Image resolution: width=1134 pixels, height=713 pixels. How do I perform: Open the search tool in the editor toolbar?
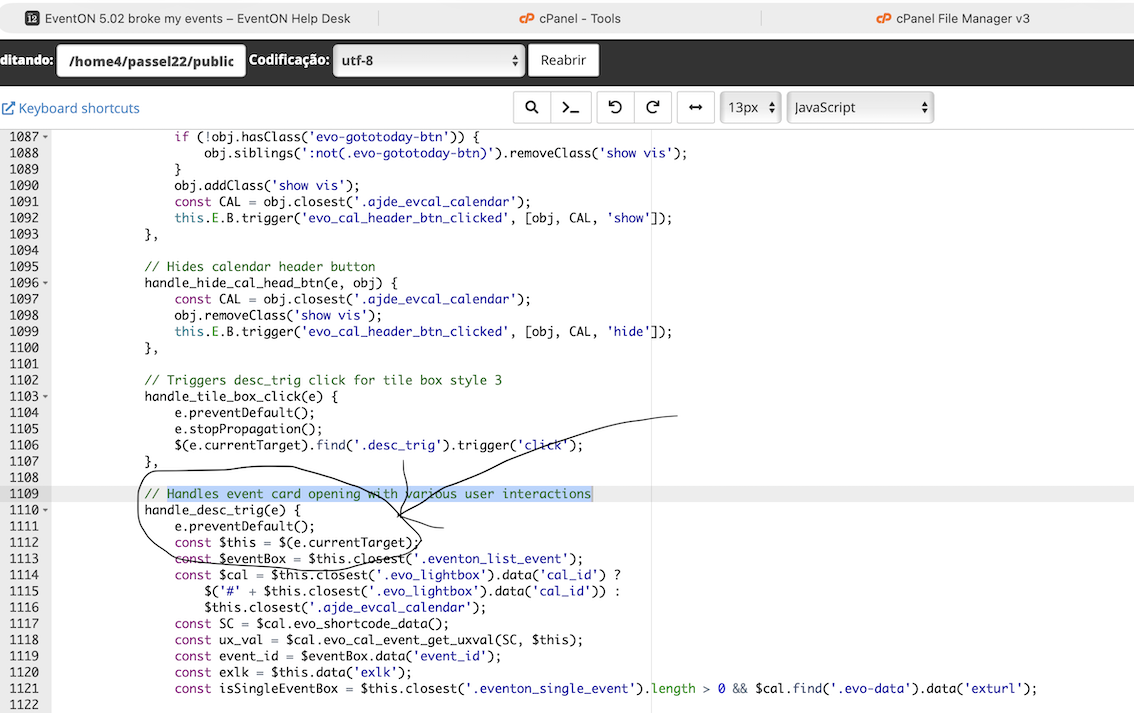pyautogui.click(x=532, y=108)
